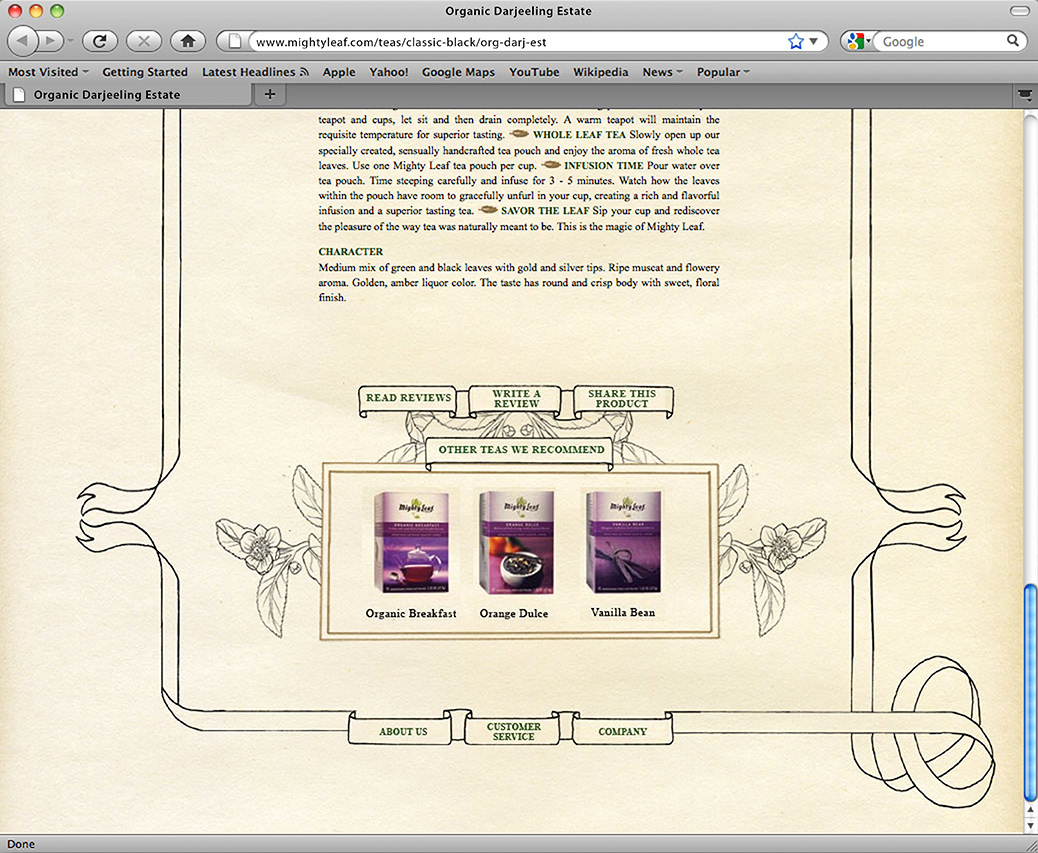
Task: Click the scrollbar up arrow
Action: (1029, 810)
